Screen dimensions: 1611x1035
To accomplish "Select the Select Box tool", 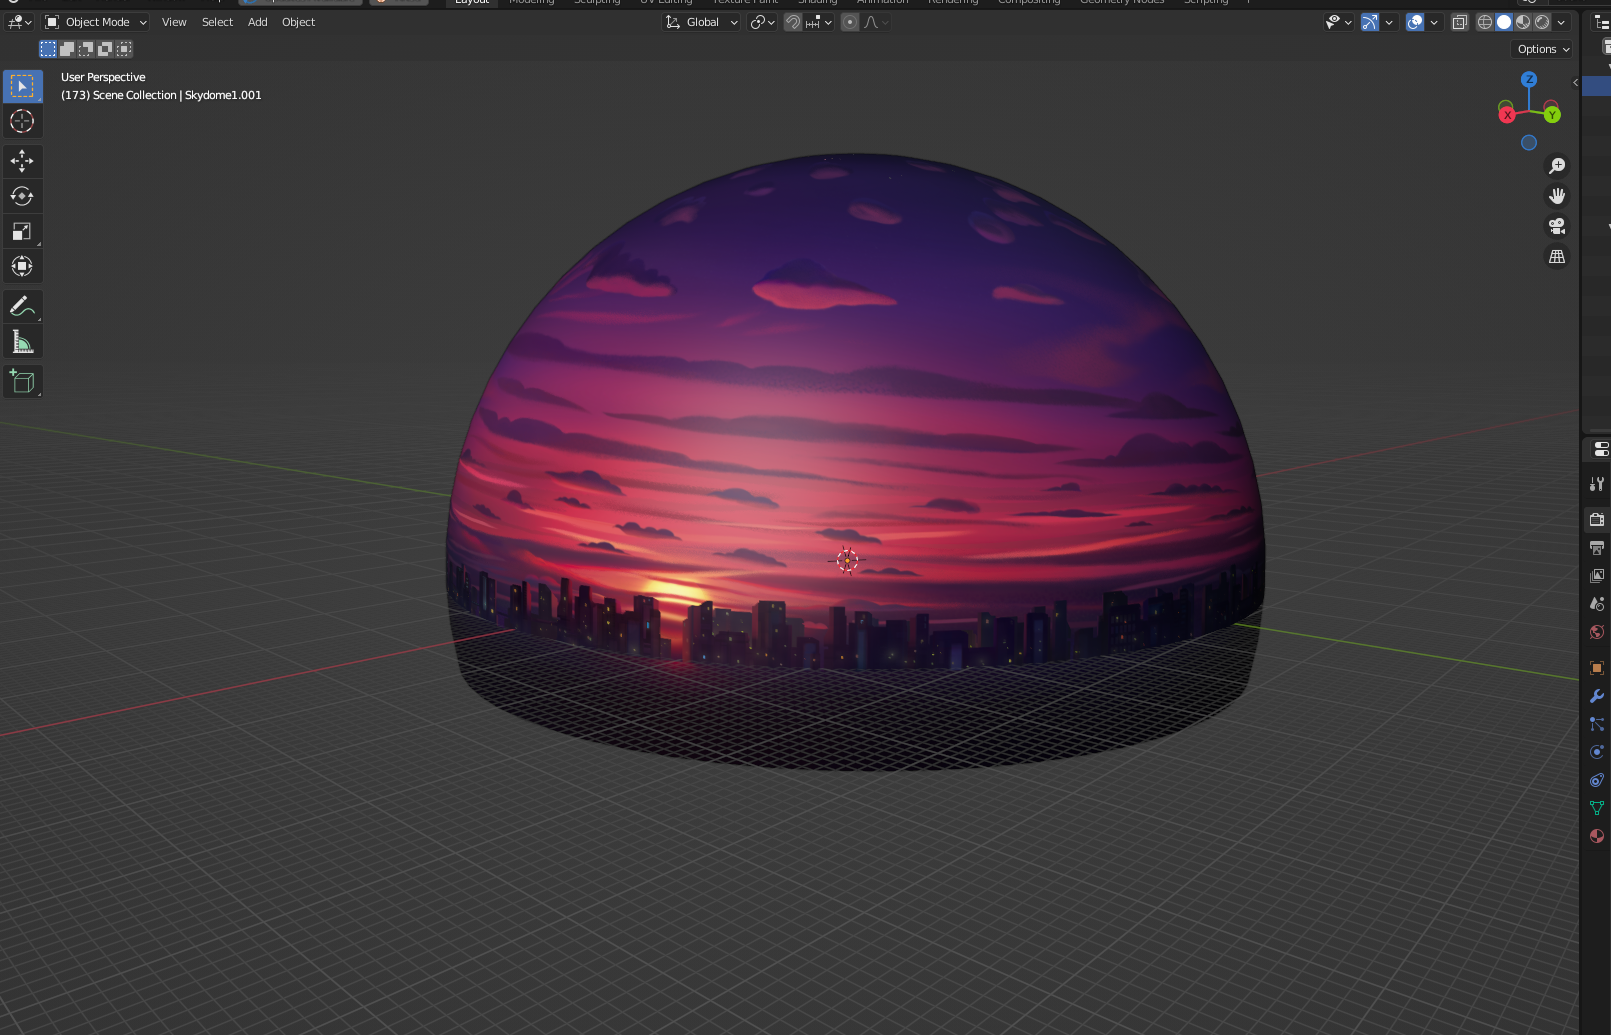I will tap(22, 86).
